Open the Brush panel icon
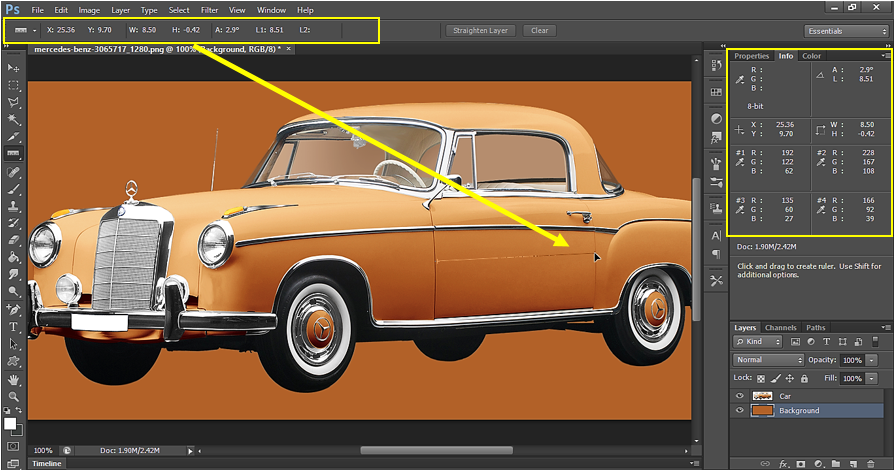Screen dimensions: 895x472 pos(716,183)
